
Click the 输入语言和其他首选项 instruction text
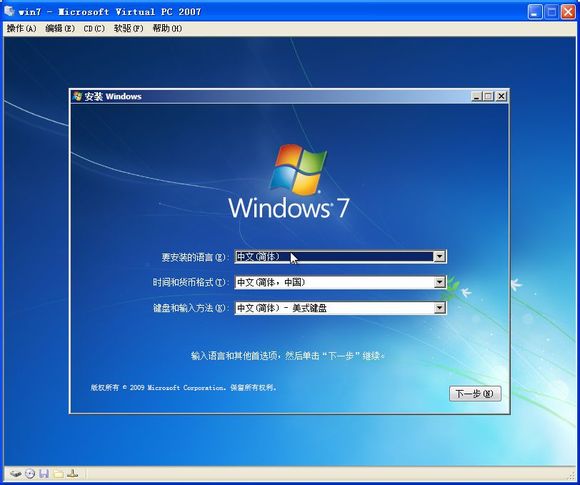tap(287, 356)
